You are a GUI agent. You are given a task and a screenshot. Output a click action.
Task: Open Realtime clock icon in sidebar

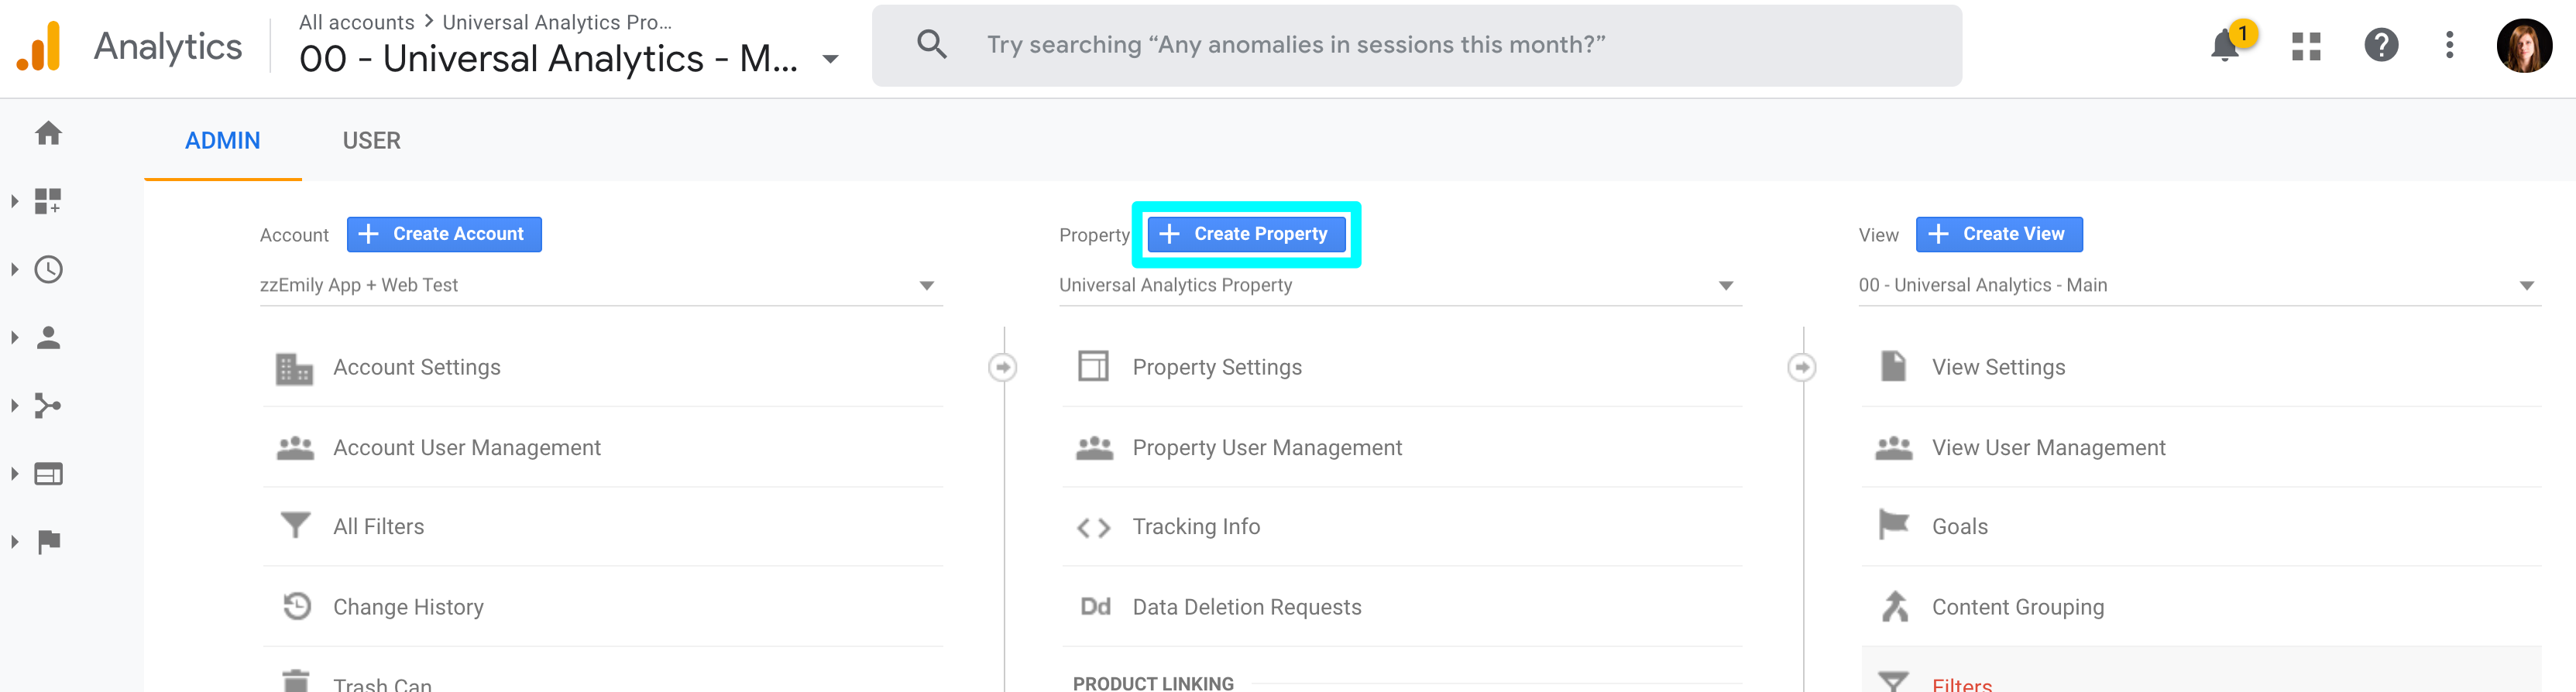[48, 269]
